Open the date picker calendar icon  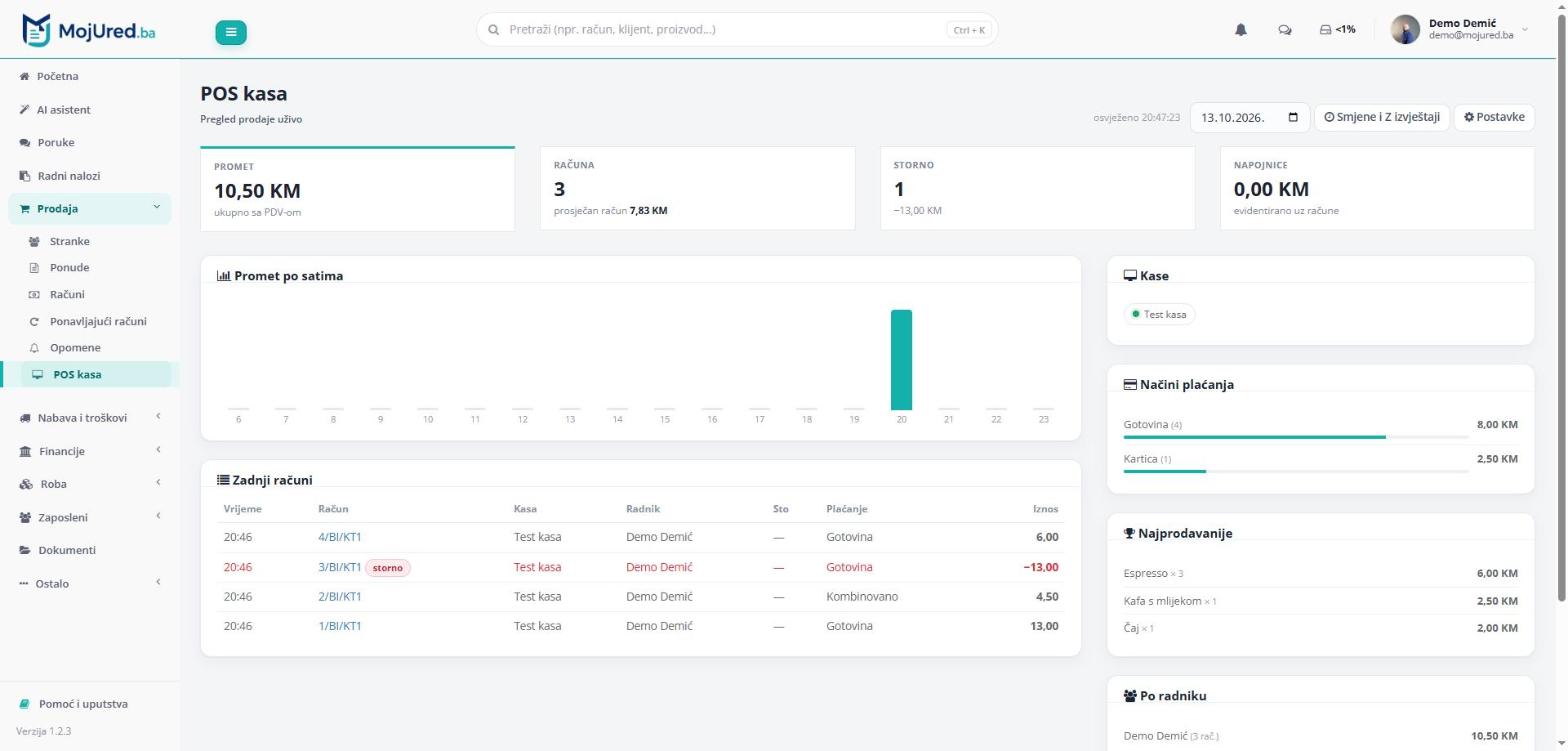point(1293,117)
